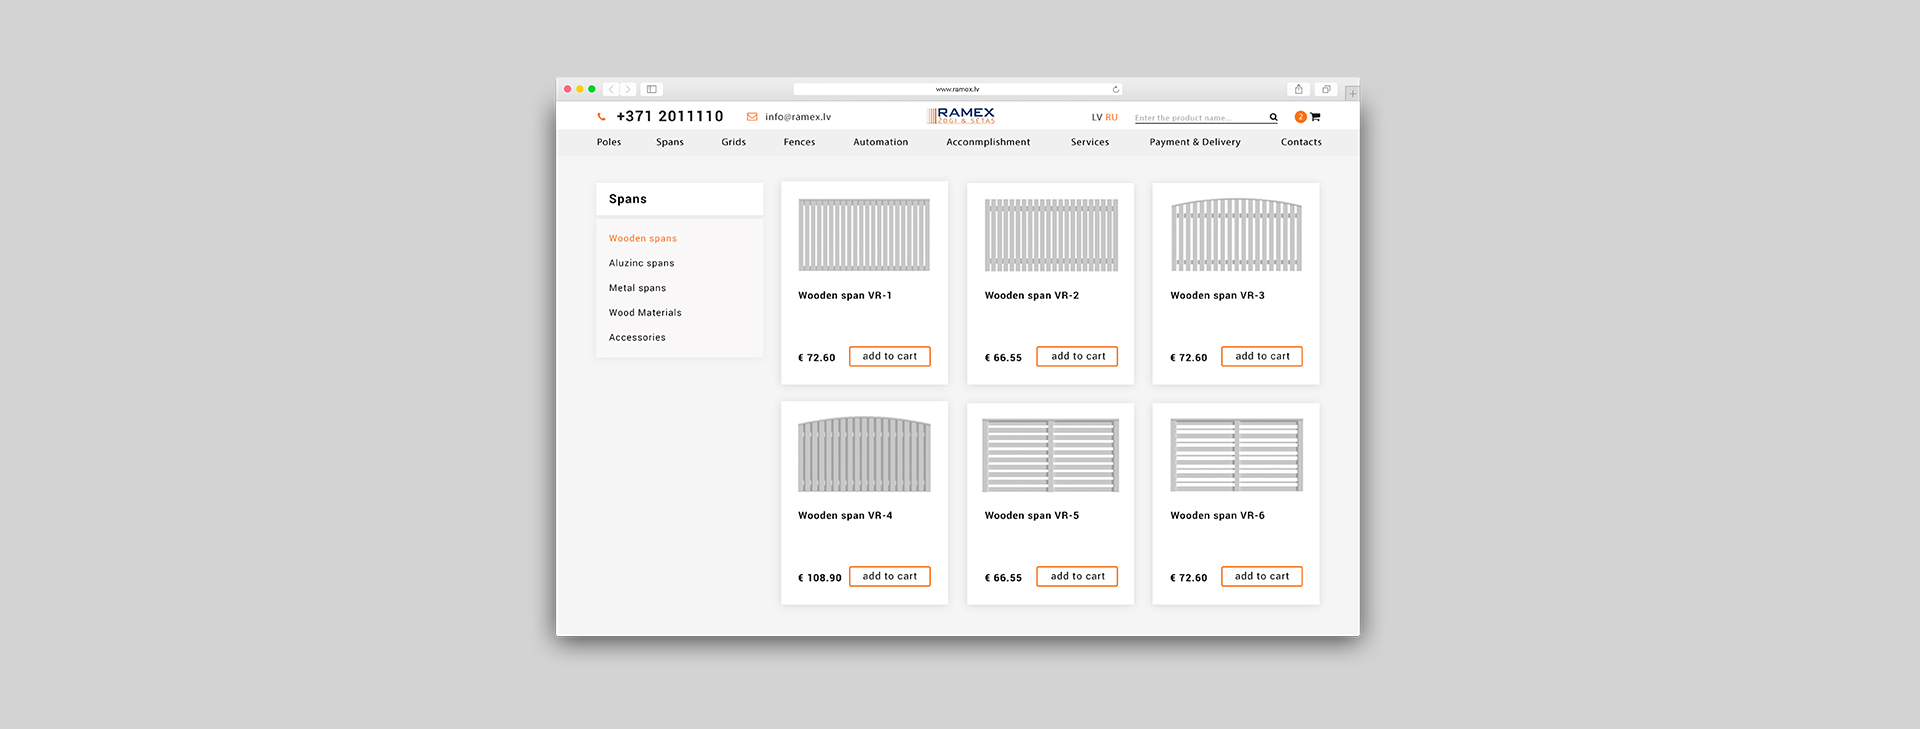1920x729 pixels.
Task: Click the Spans sidebar heading
Action: pyautogui.click(x=628, y=199)
